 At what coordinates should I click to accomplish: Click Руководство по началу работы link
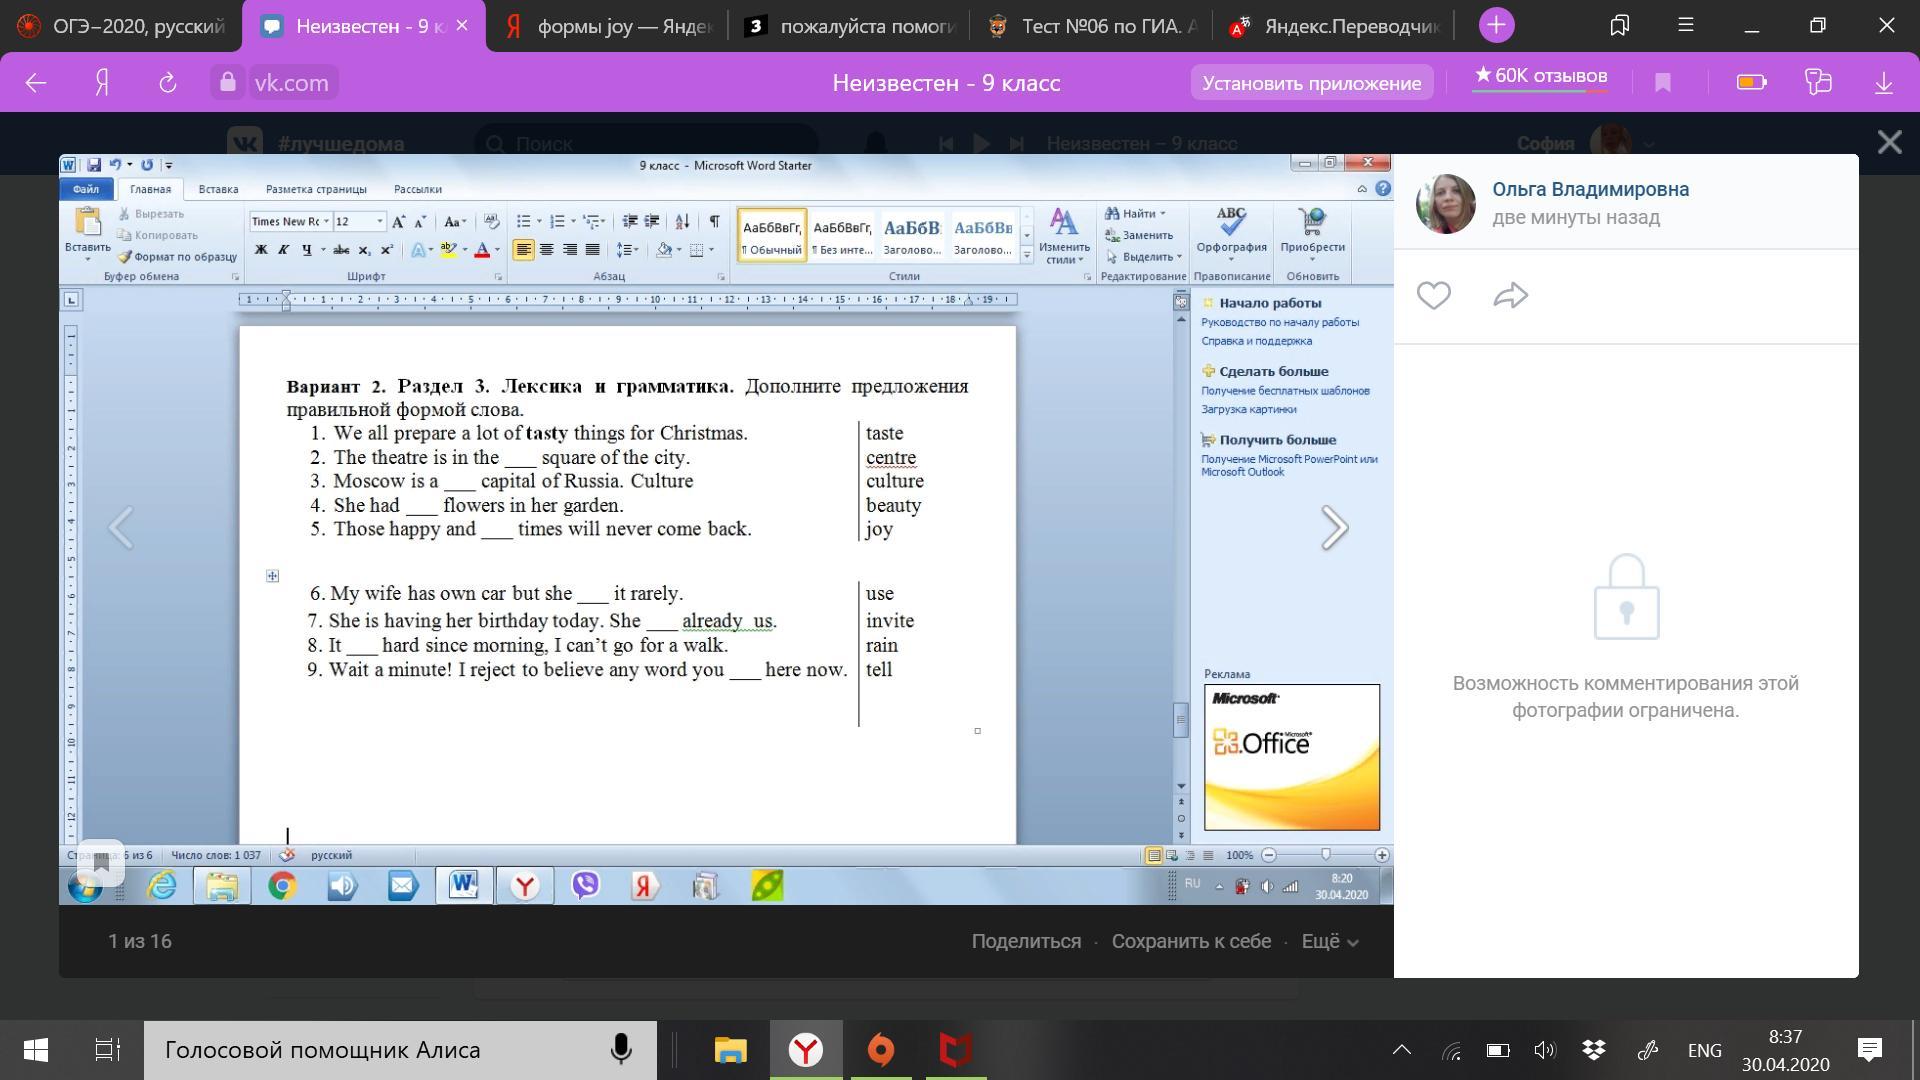click(x=1280, y=322)
